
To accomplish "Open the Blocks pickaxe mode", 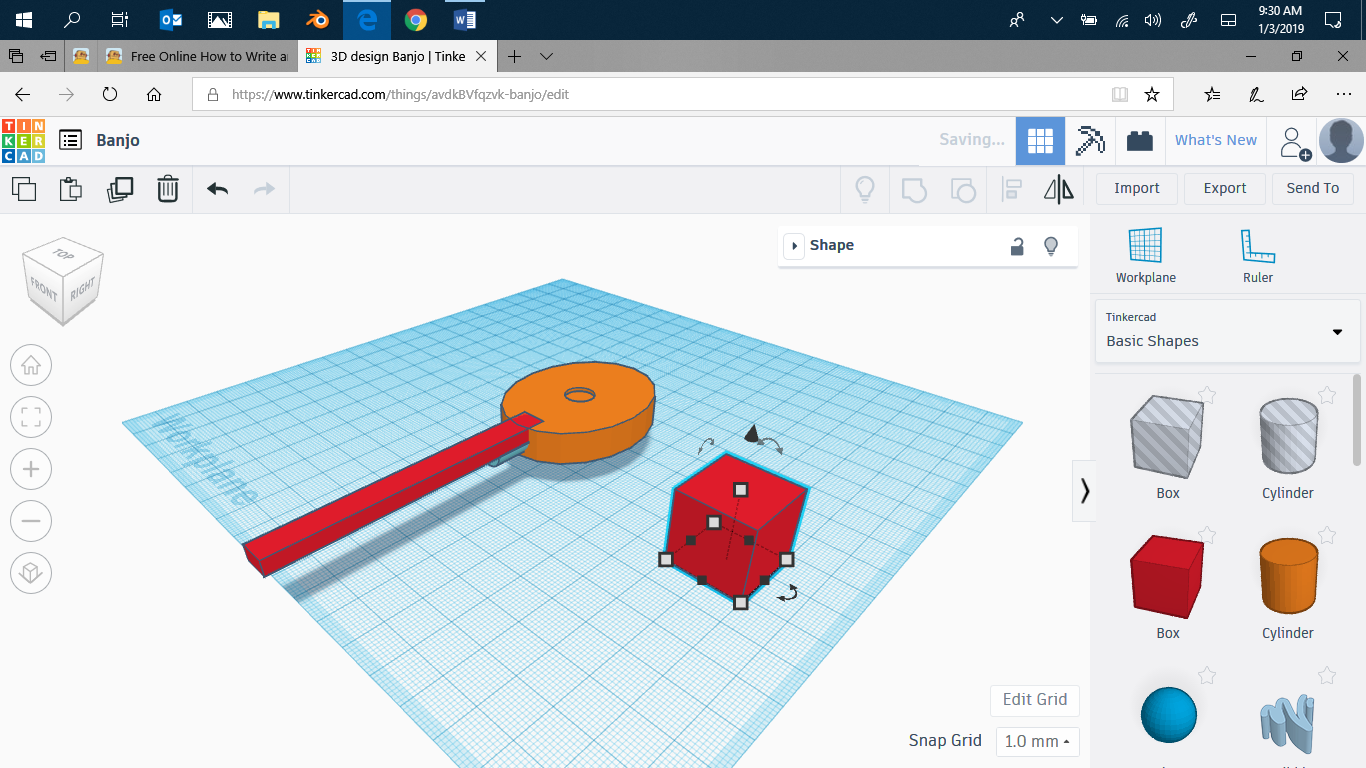I will (x=1090, y=141).
